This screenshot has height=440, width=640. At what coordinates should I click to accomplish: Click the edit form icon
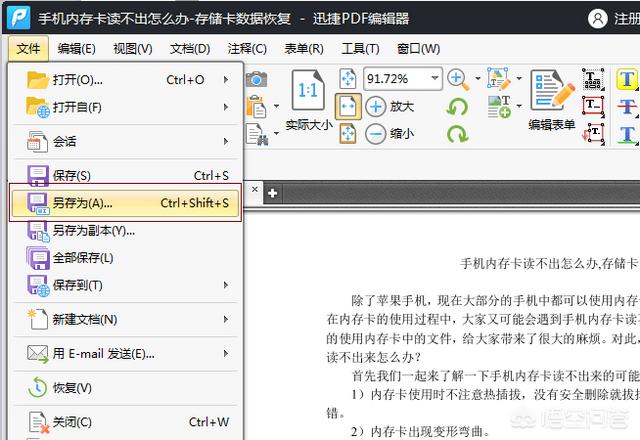[x=552, y=90]
